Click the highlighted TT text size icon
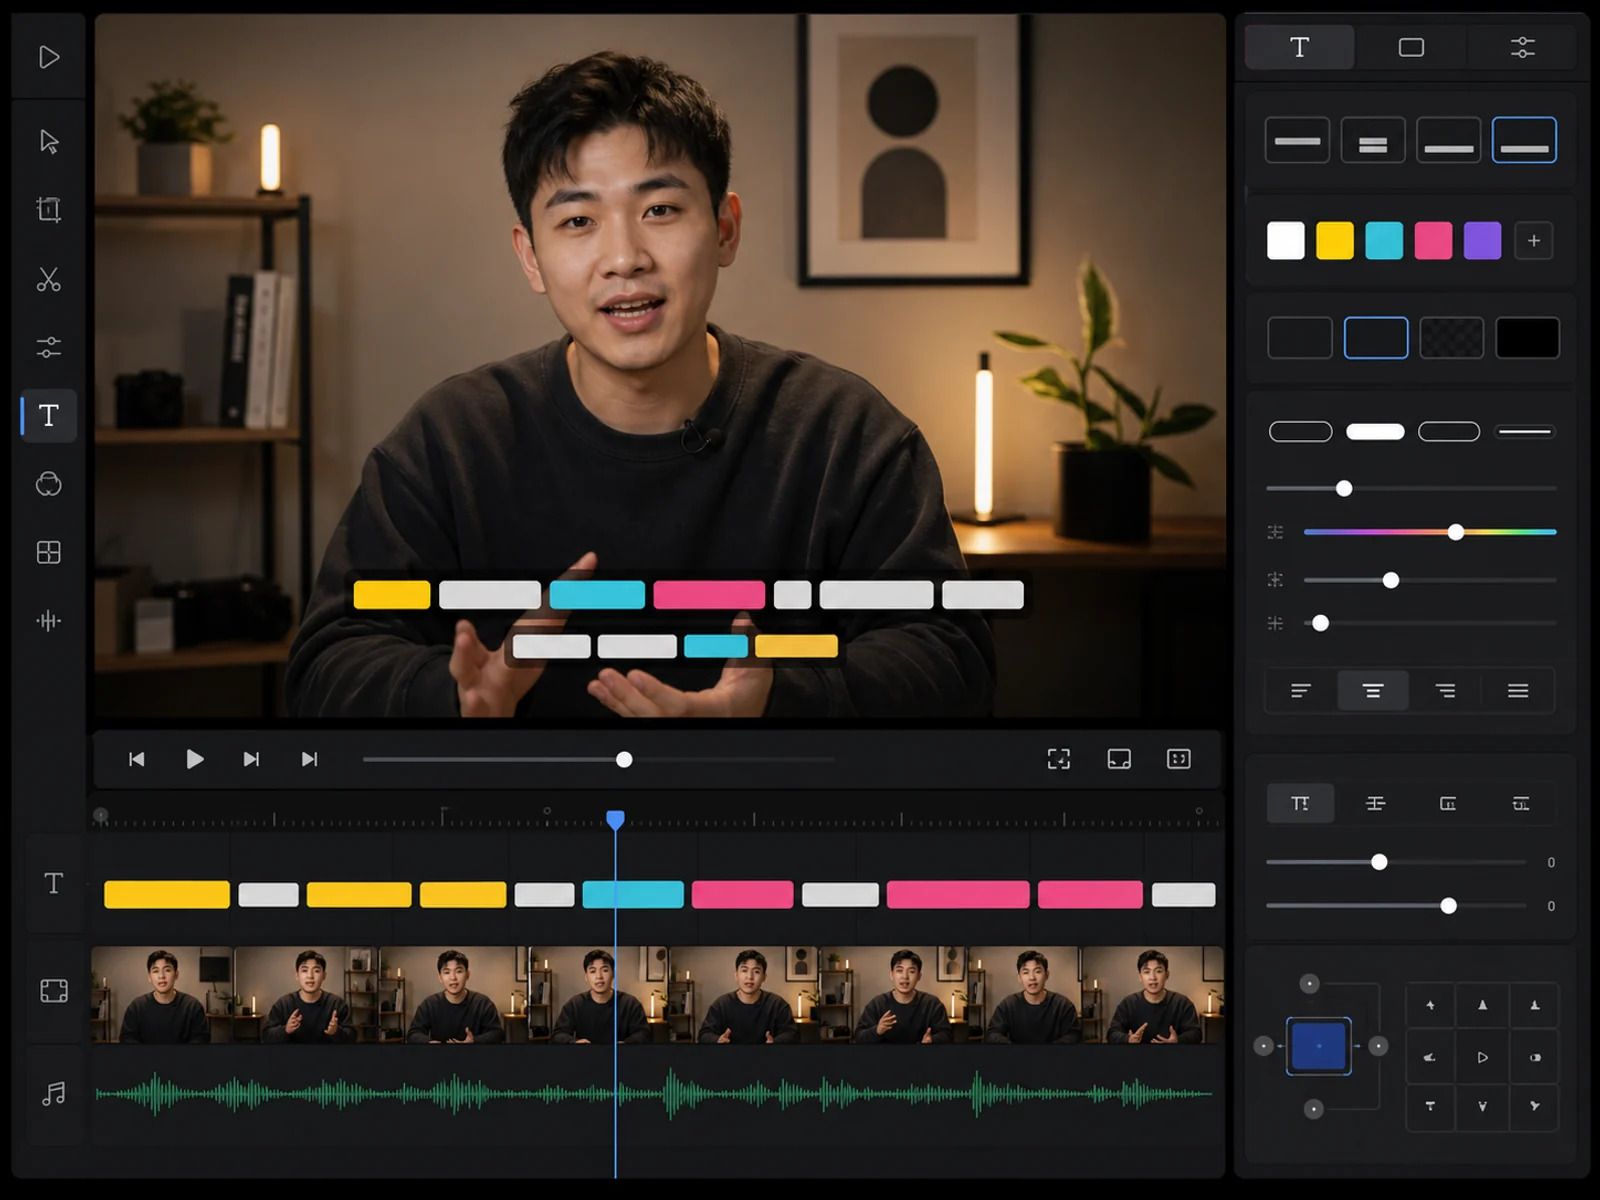This screenshot has width=1600, height=1200. pyautogui.click(x=1300, y=803)
